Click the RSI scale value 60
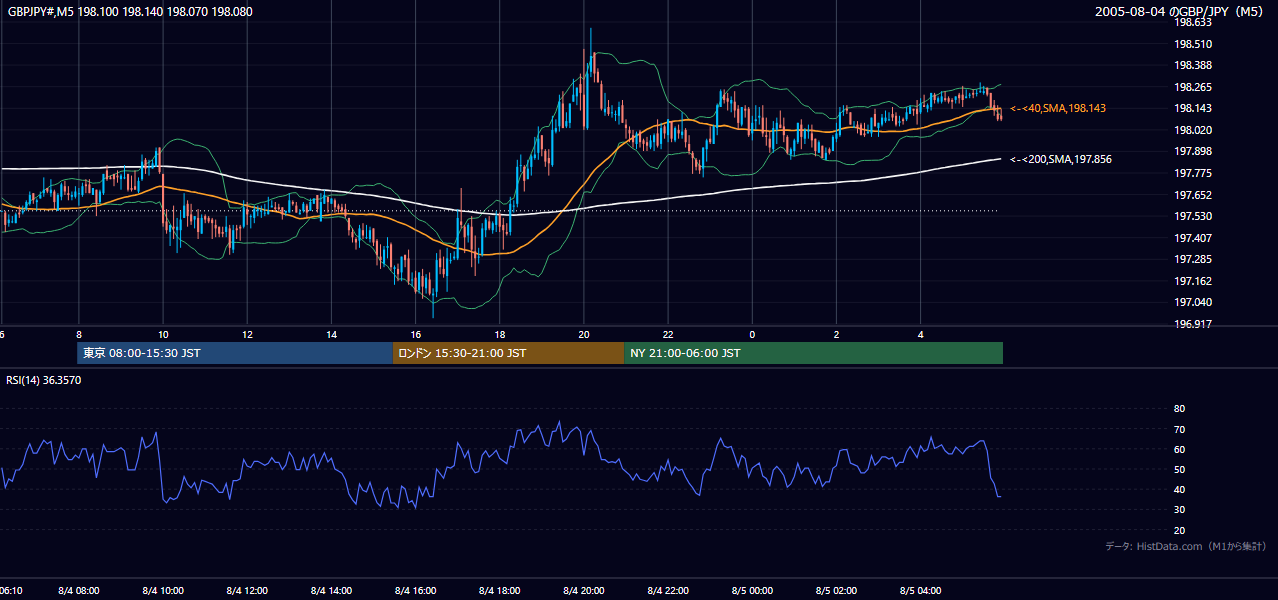Image resolution: width=1278 pixels, height=600 pixels. pos(1179,449)
